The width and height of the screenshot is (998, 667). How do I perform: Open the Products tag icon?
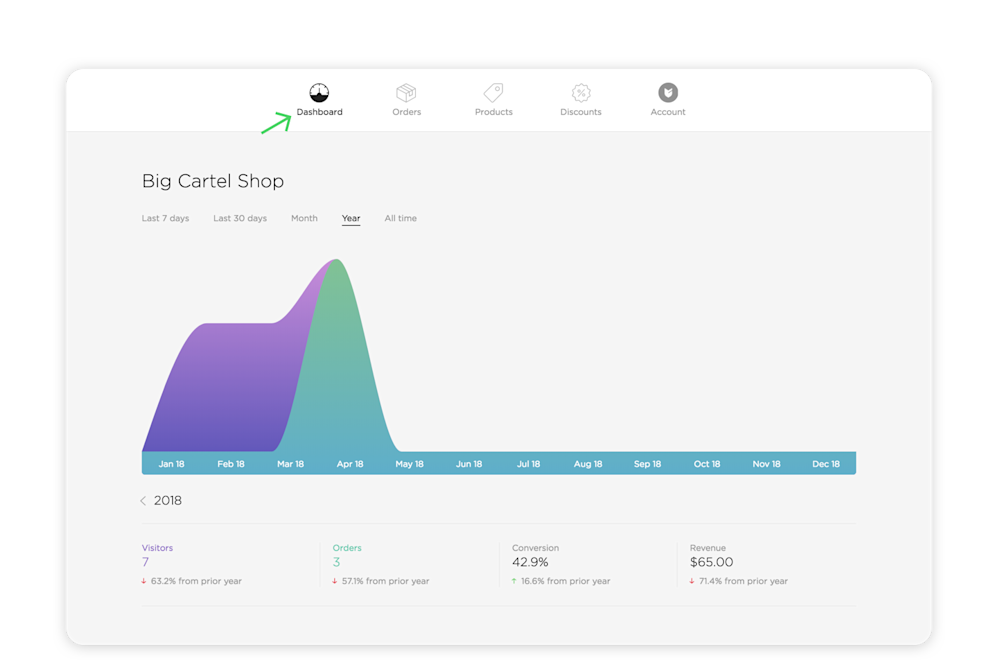coord(493,93)
